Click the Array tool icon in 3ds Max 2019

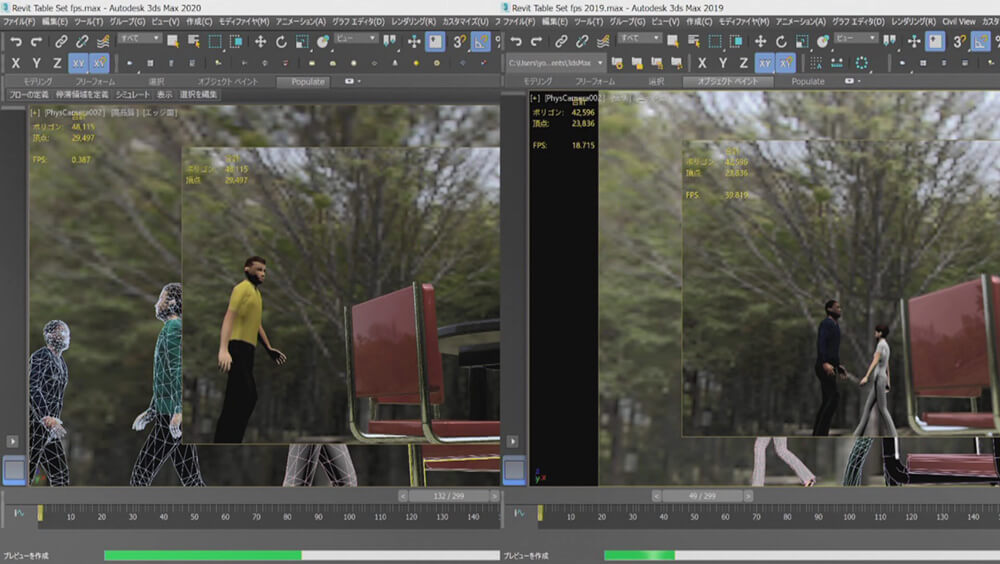pos(816,63)
